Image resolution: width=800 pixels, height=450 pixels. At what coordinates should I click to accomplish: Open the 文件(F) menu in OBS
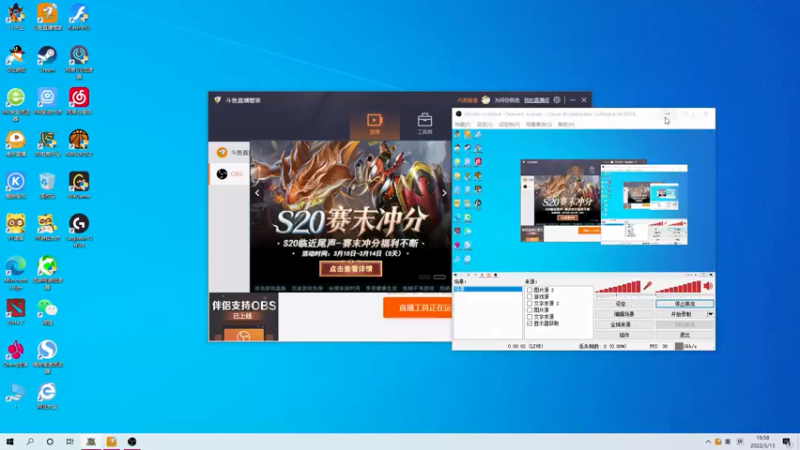tap(463, 124)
